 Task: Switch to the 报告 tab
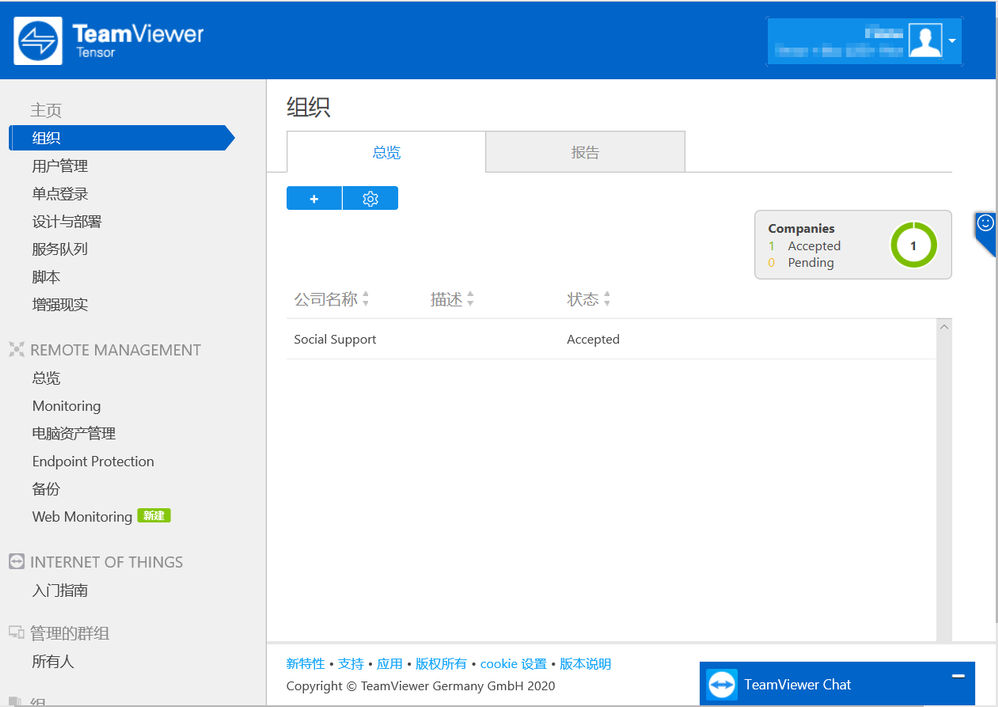click(x=585, y=152)
